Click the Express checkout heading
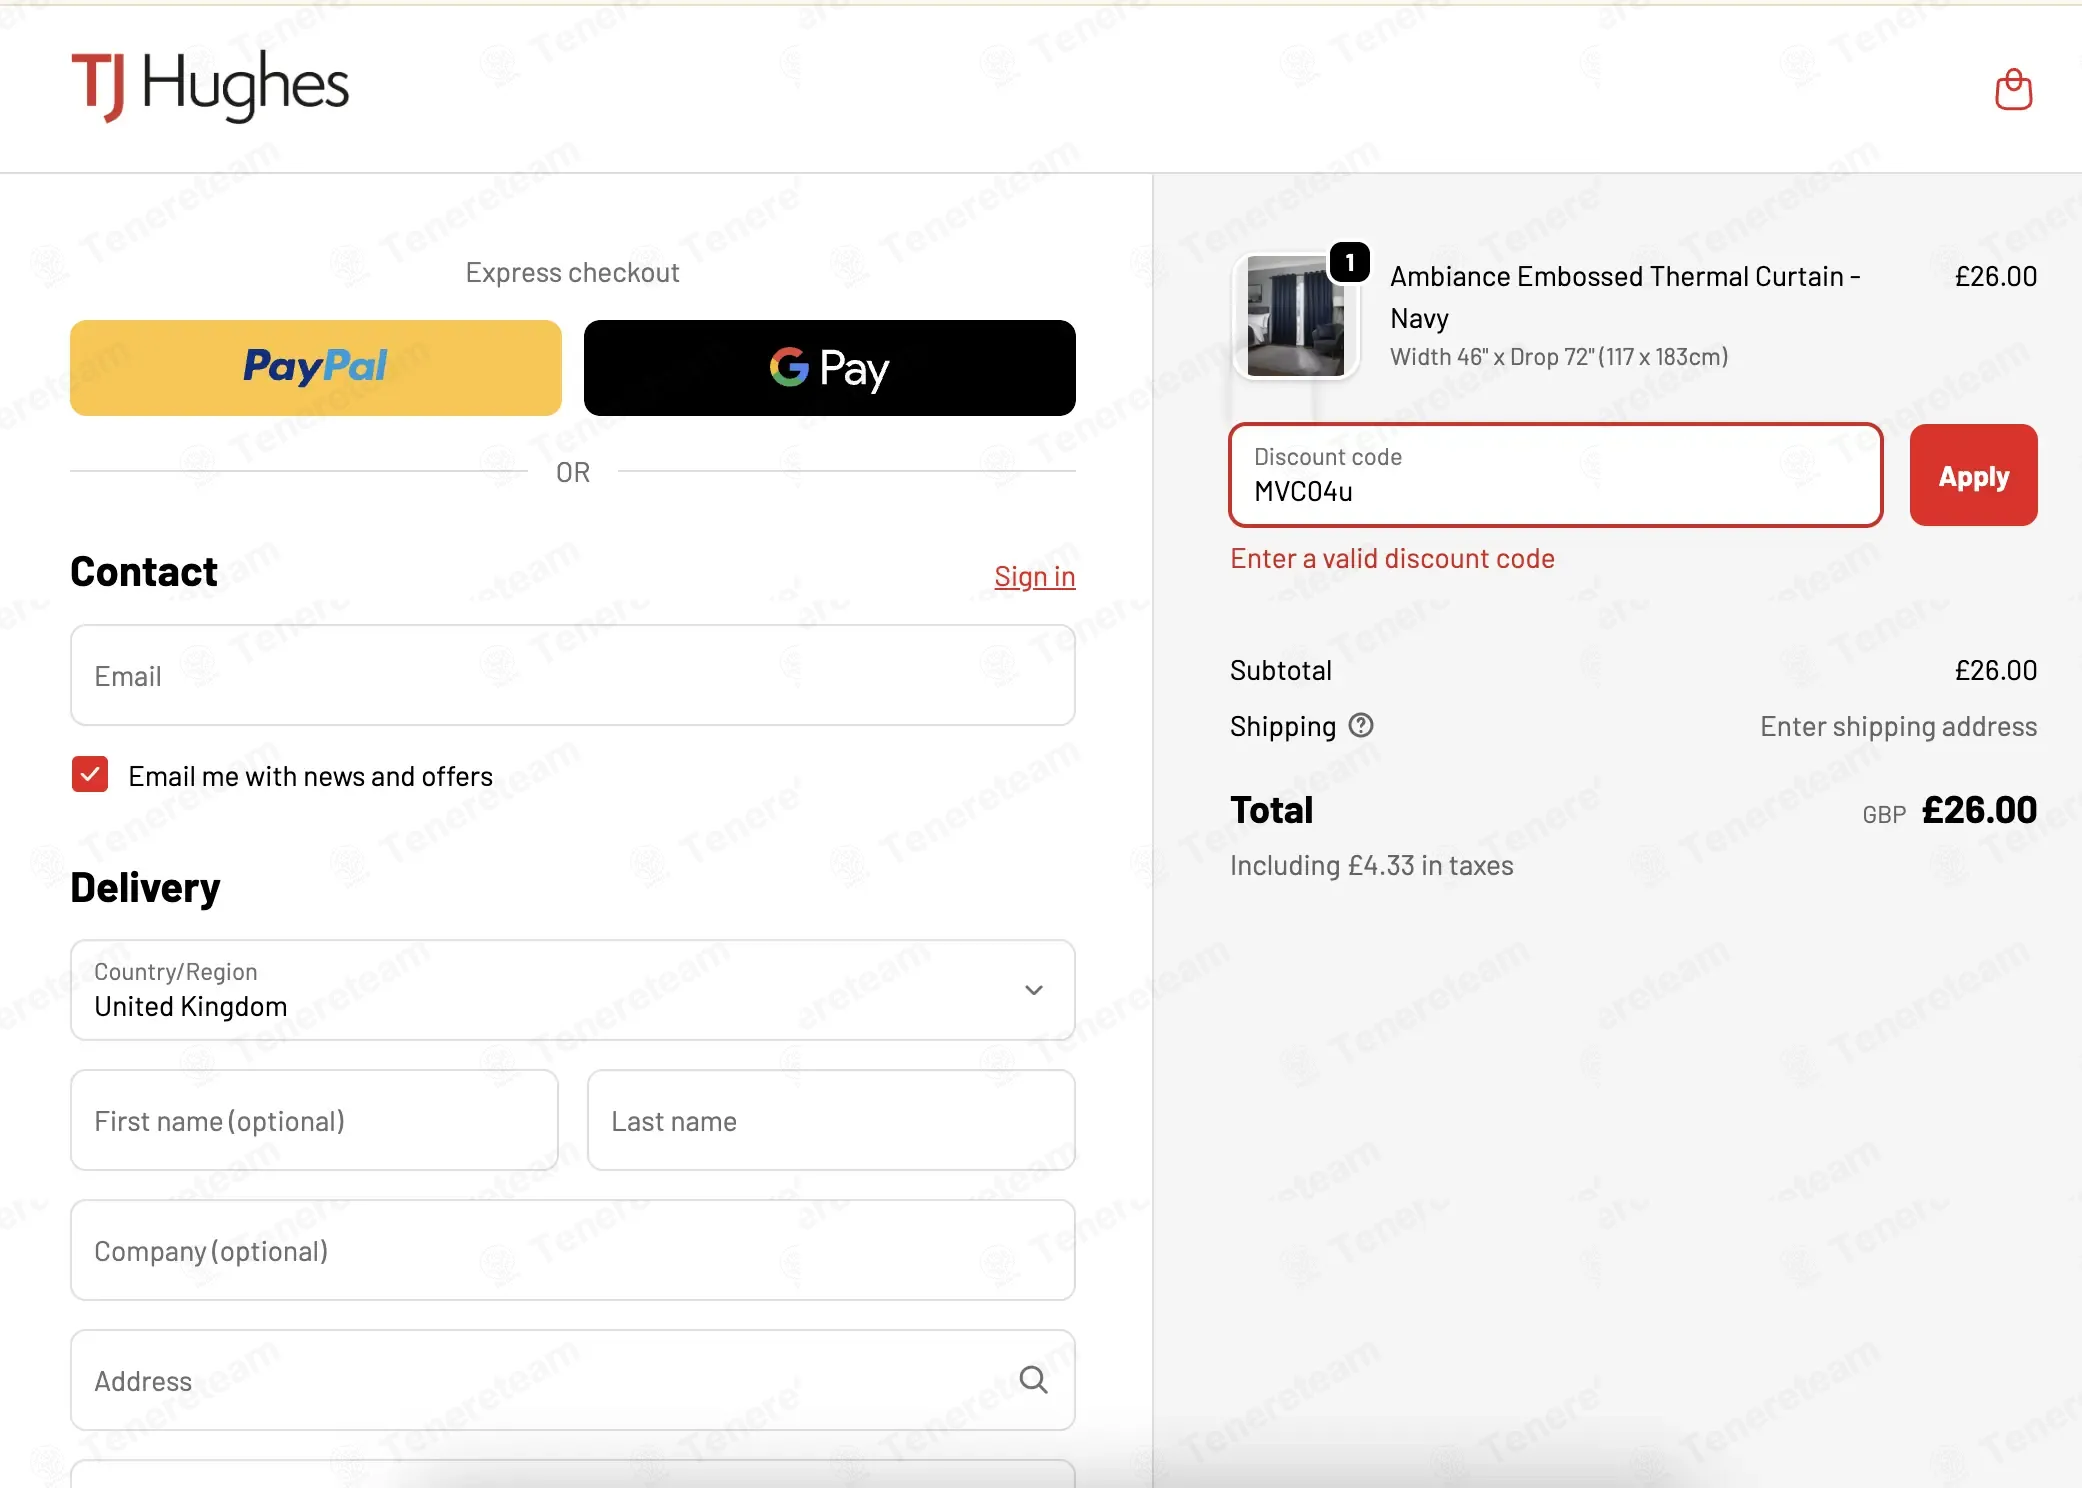2082x1488 pixels. point(572,273)
